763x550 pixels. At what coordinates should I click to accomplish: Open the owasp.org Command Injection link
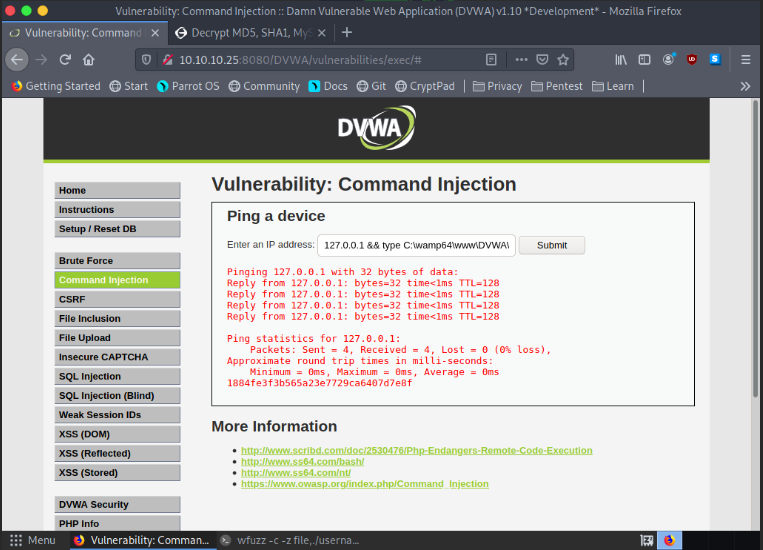click(364, 484)
